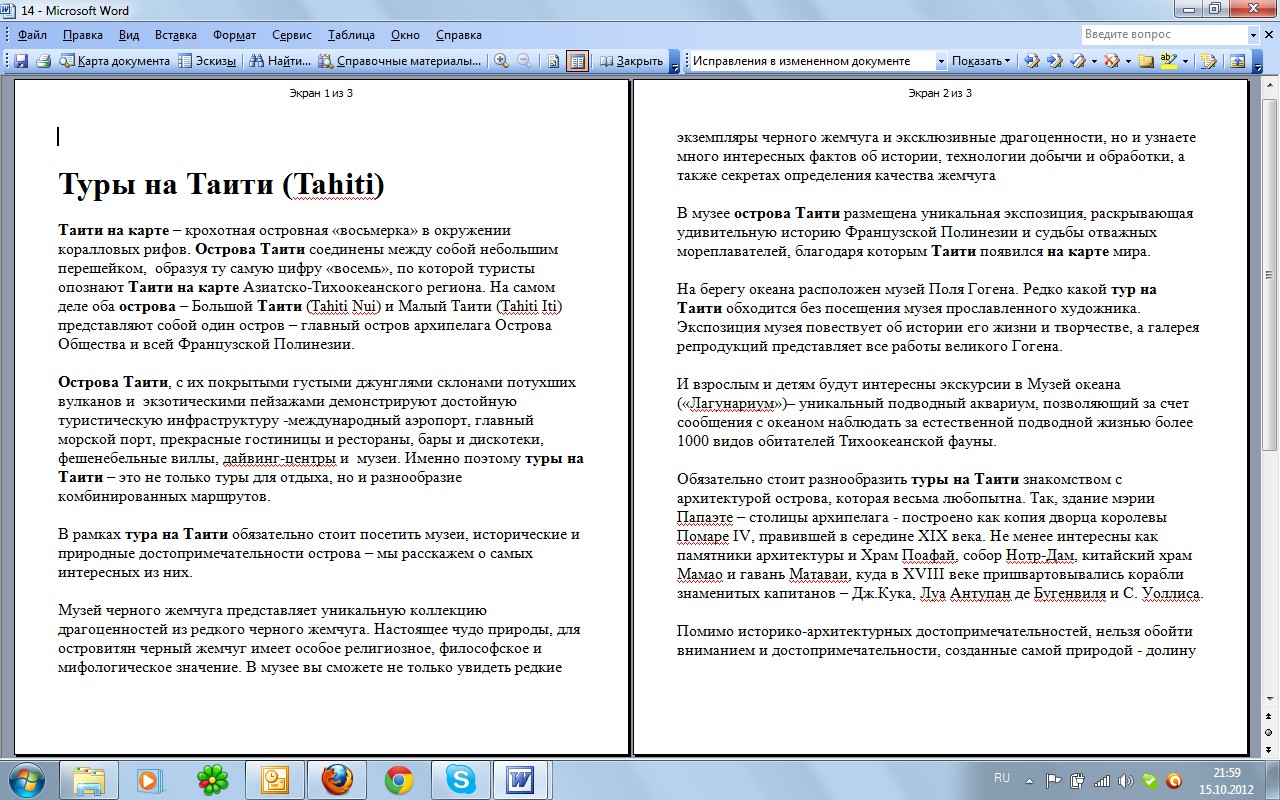Open the Outlook taskbar icon

pyautogui.click(x=274, y=779)
